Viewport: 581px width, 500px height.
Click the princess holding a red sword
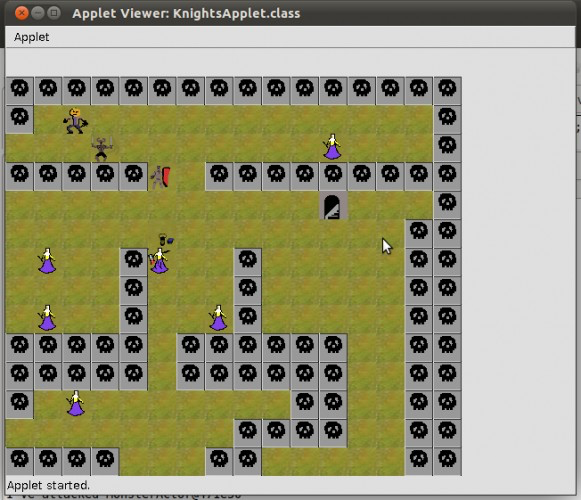tap(159, 261)
